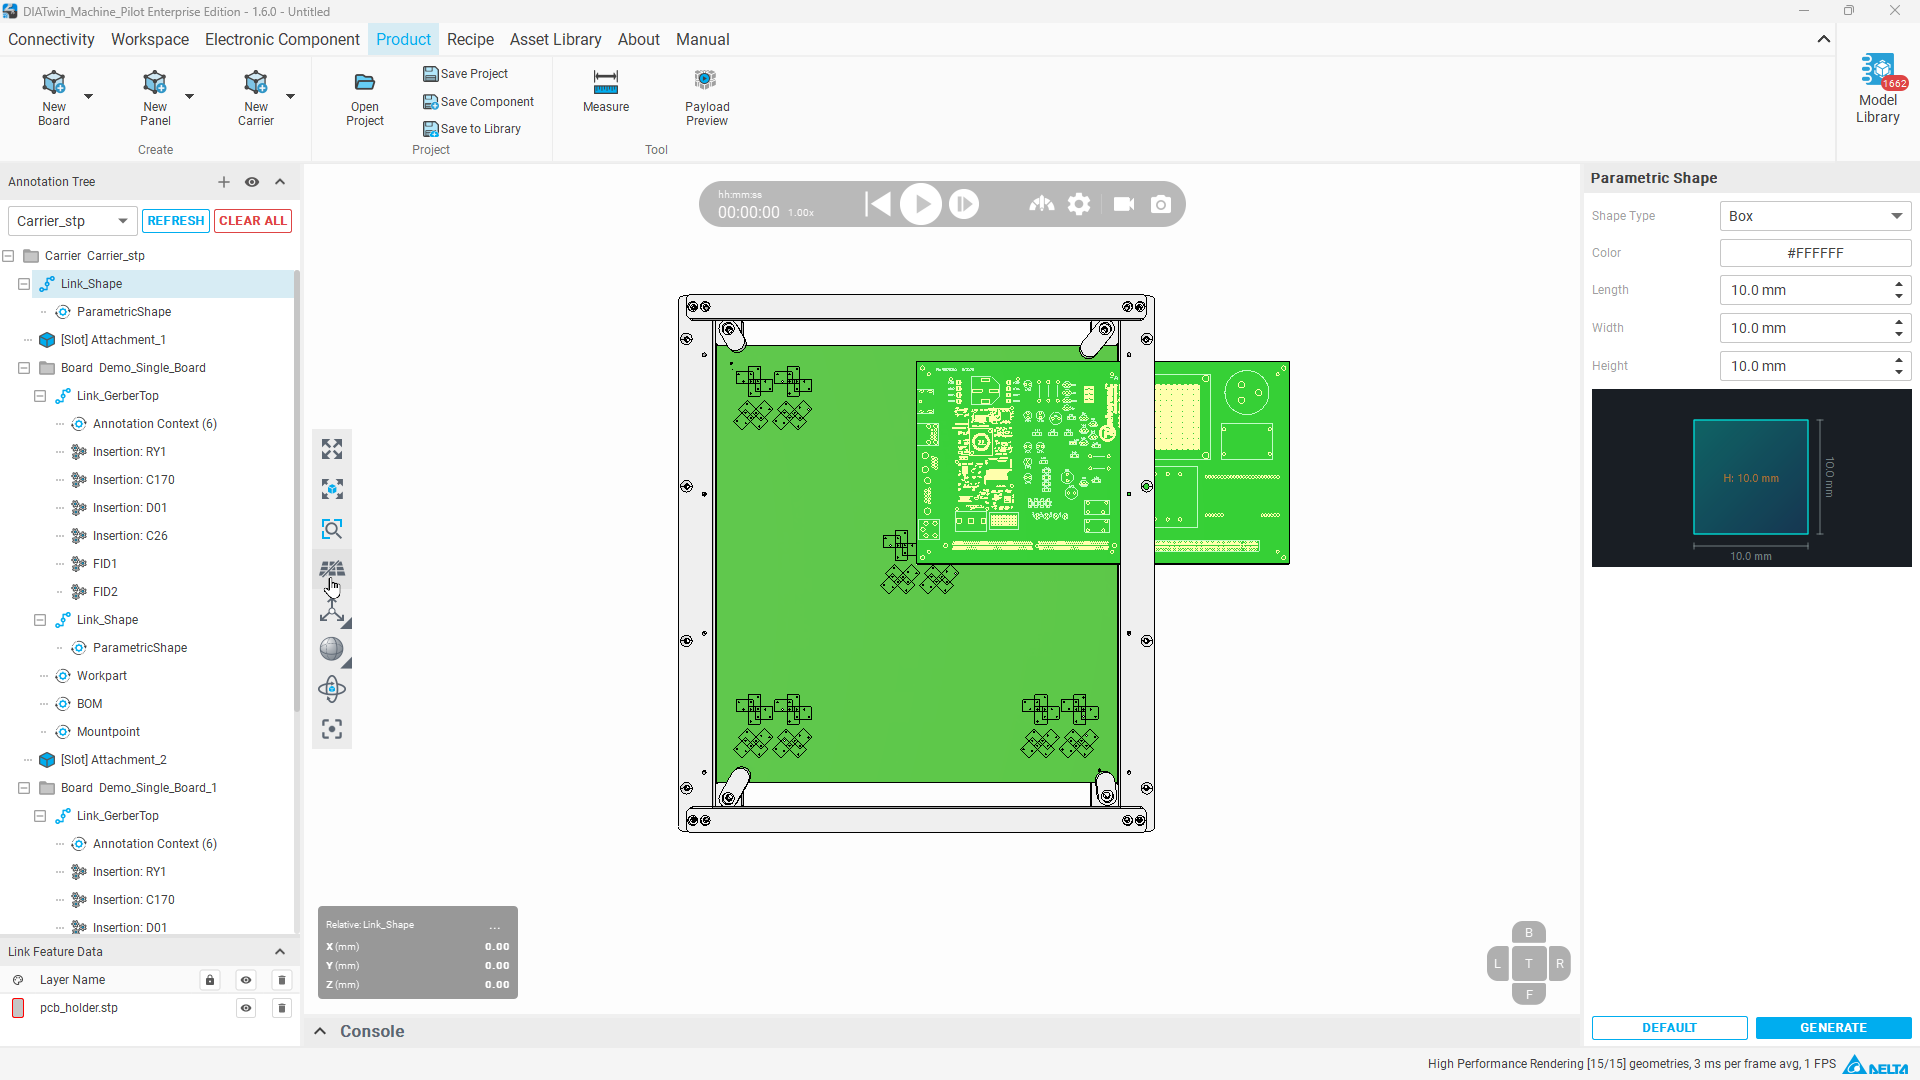The width and height of the screenshot is (1920, 1080).
Task: Collapse the Carrier Carrier_stp tree node
Action: (8, 256)
